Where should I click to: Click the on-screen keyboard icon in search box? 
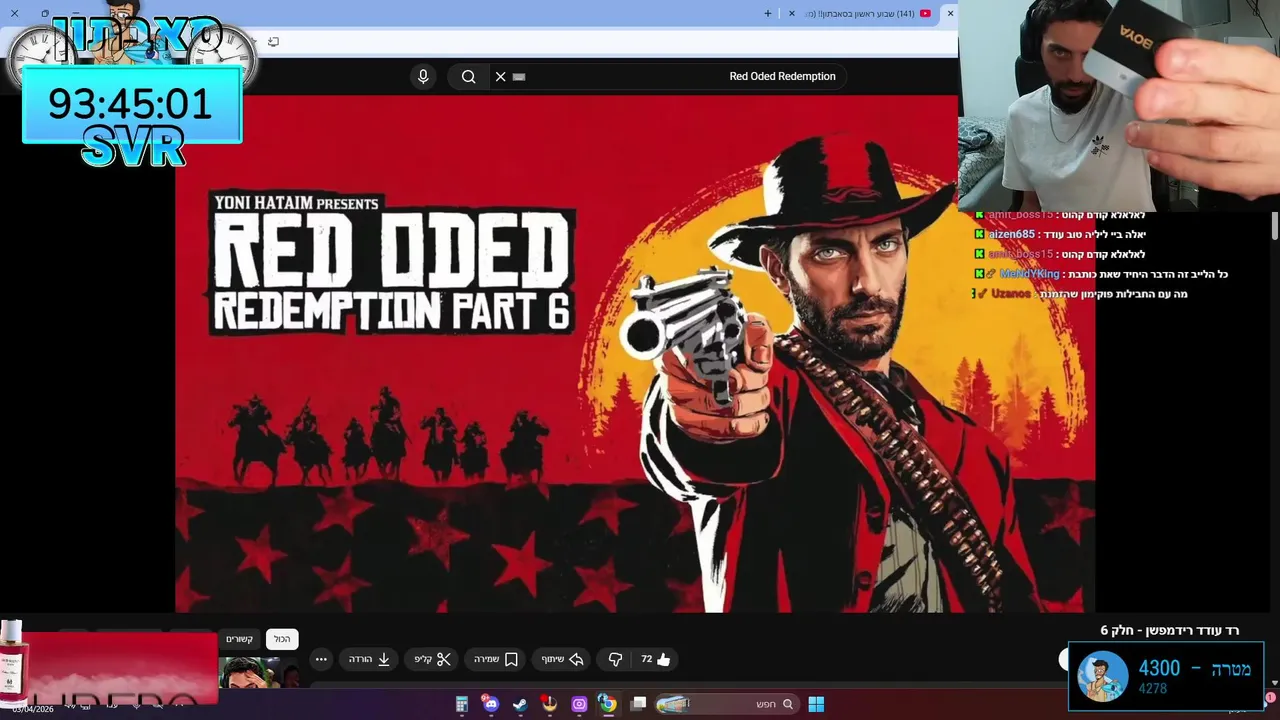tap(519, 76)
